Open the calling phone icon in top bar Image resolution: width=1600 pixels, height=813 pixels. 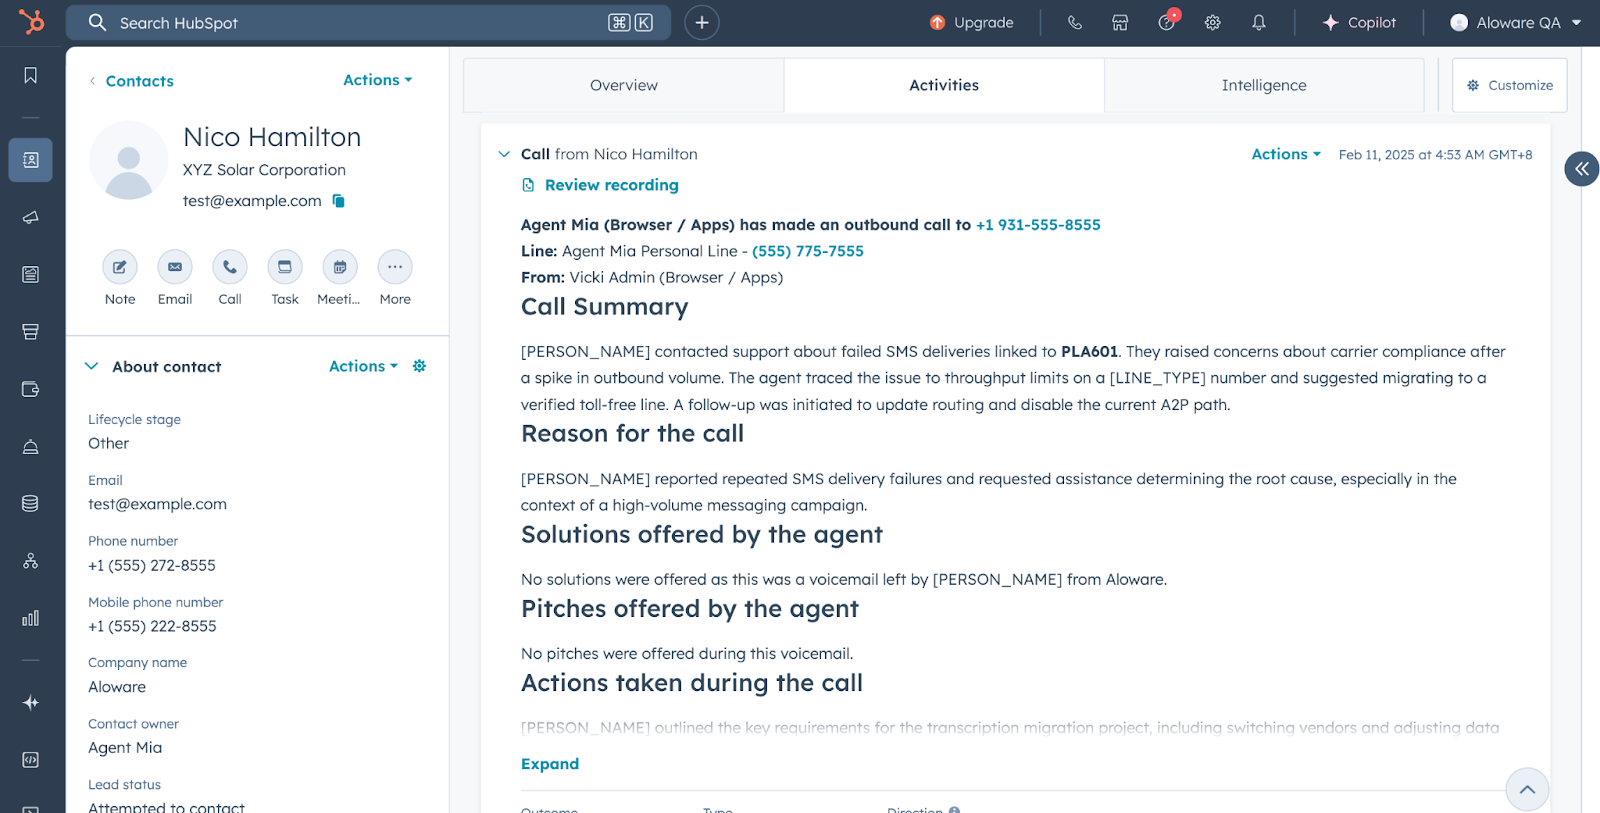pyautogui.click(x=1075, y=22)
